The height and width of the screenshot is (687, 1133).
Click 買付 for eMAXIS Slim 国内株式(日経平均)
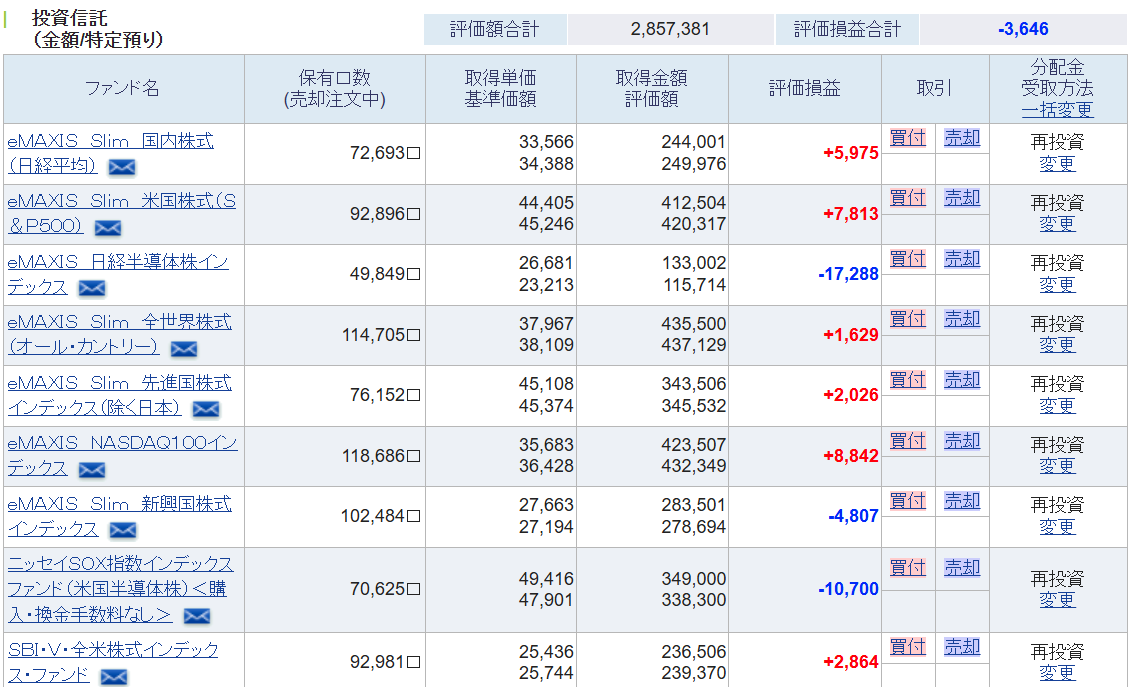pos(908,137)
